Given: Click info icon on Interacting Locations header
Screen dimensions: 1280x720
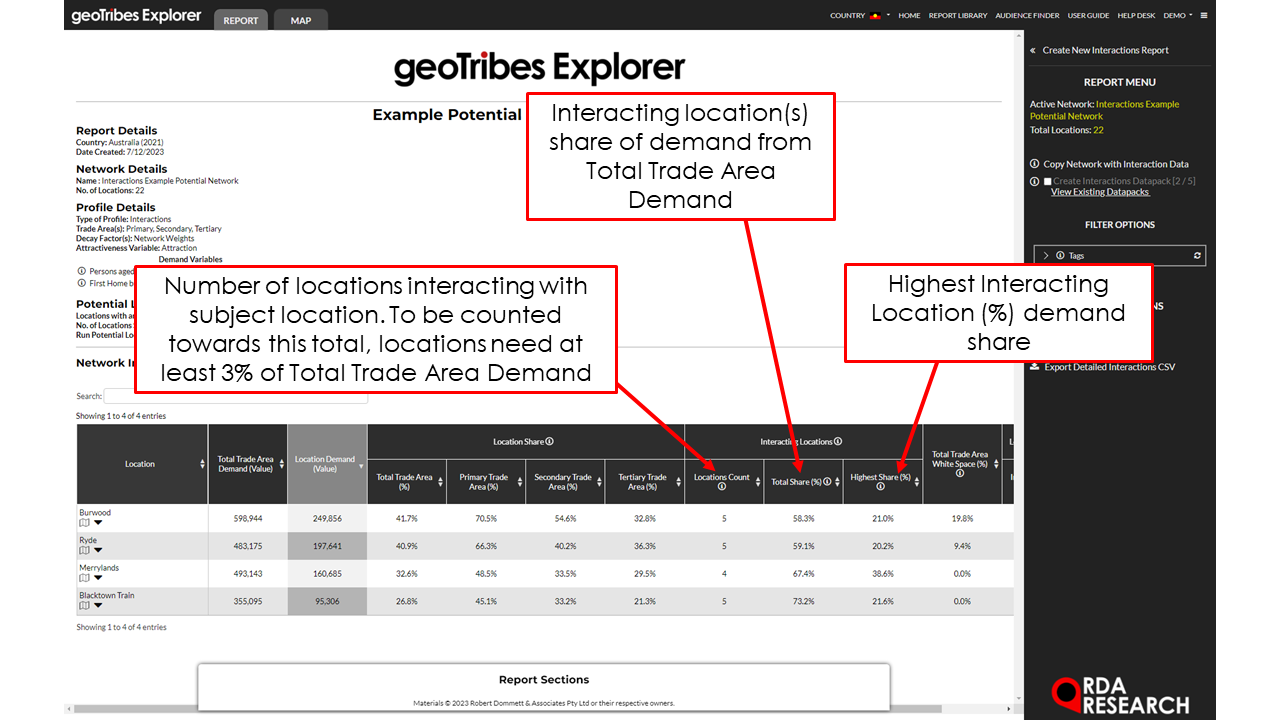Looking at the screenshot, I should (838, 441).
